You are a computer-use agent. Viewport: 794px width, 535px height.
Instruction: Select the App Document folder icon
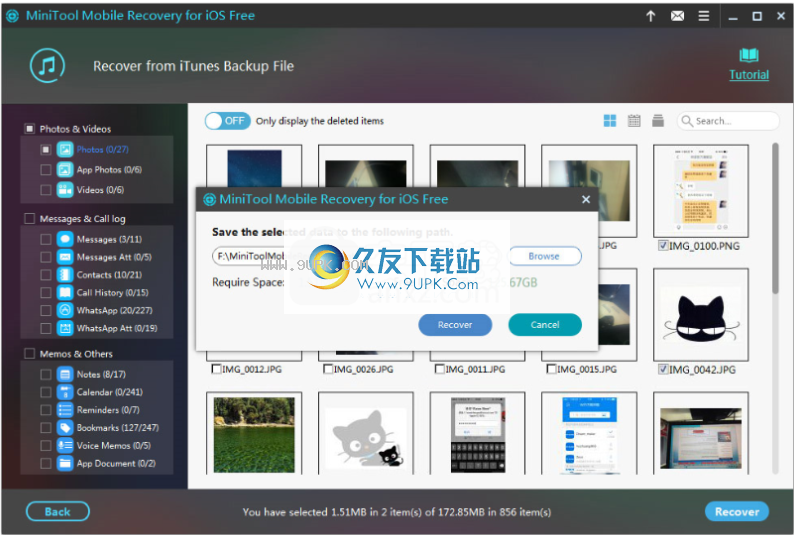(65, 463)
